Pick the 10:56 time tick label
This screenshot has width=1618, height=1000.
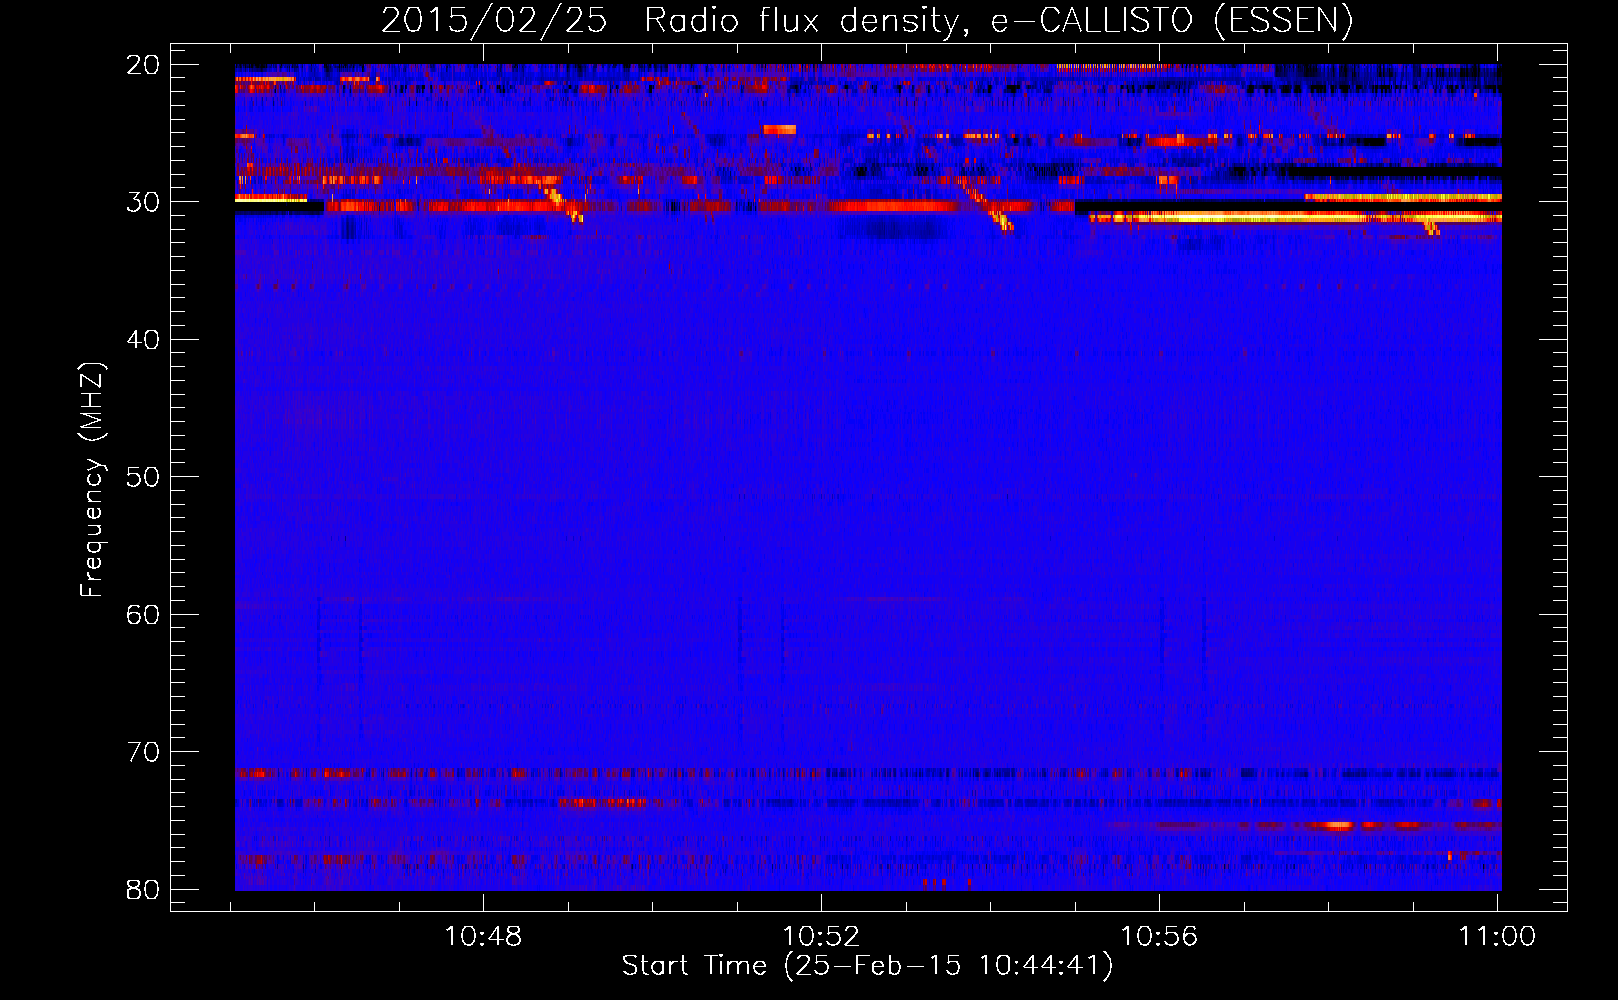point(1159,937)
